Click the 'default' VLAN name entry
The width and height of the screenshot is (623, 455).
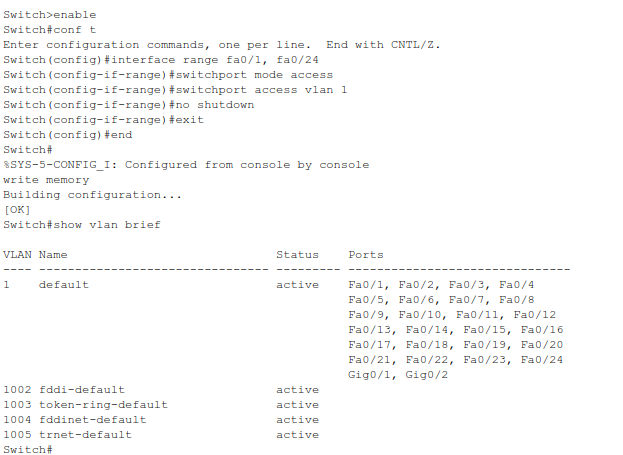coord(64,285)
